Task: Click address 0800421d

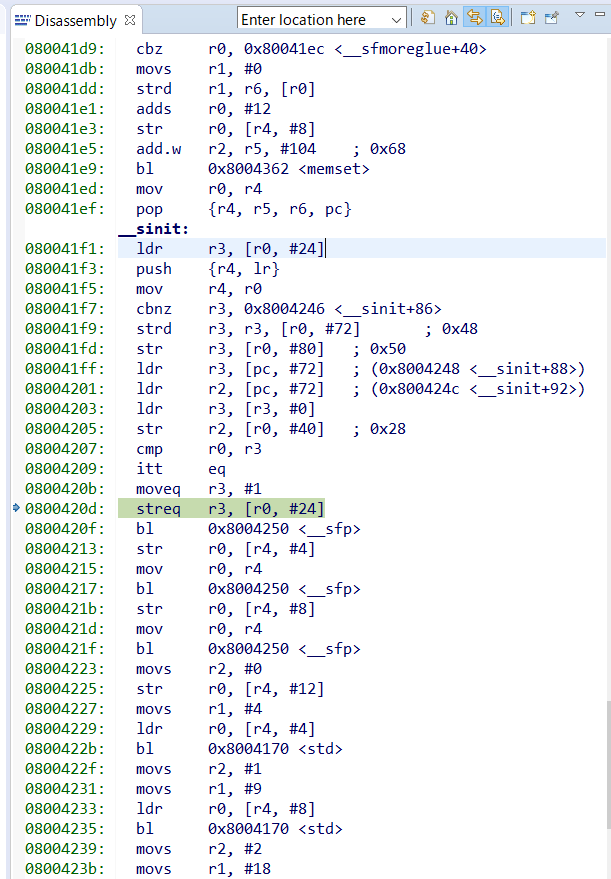Action: [x=64, y=629]
